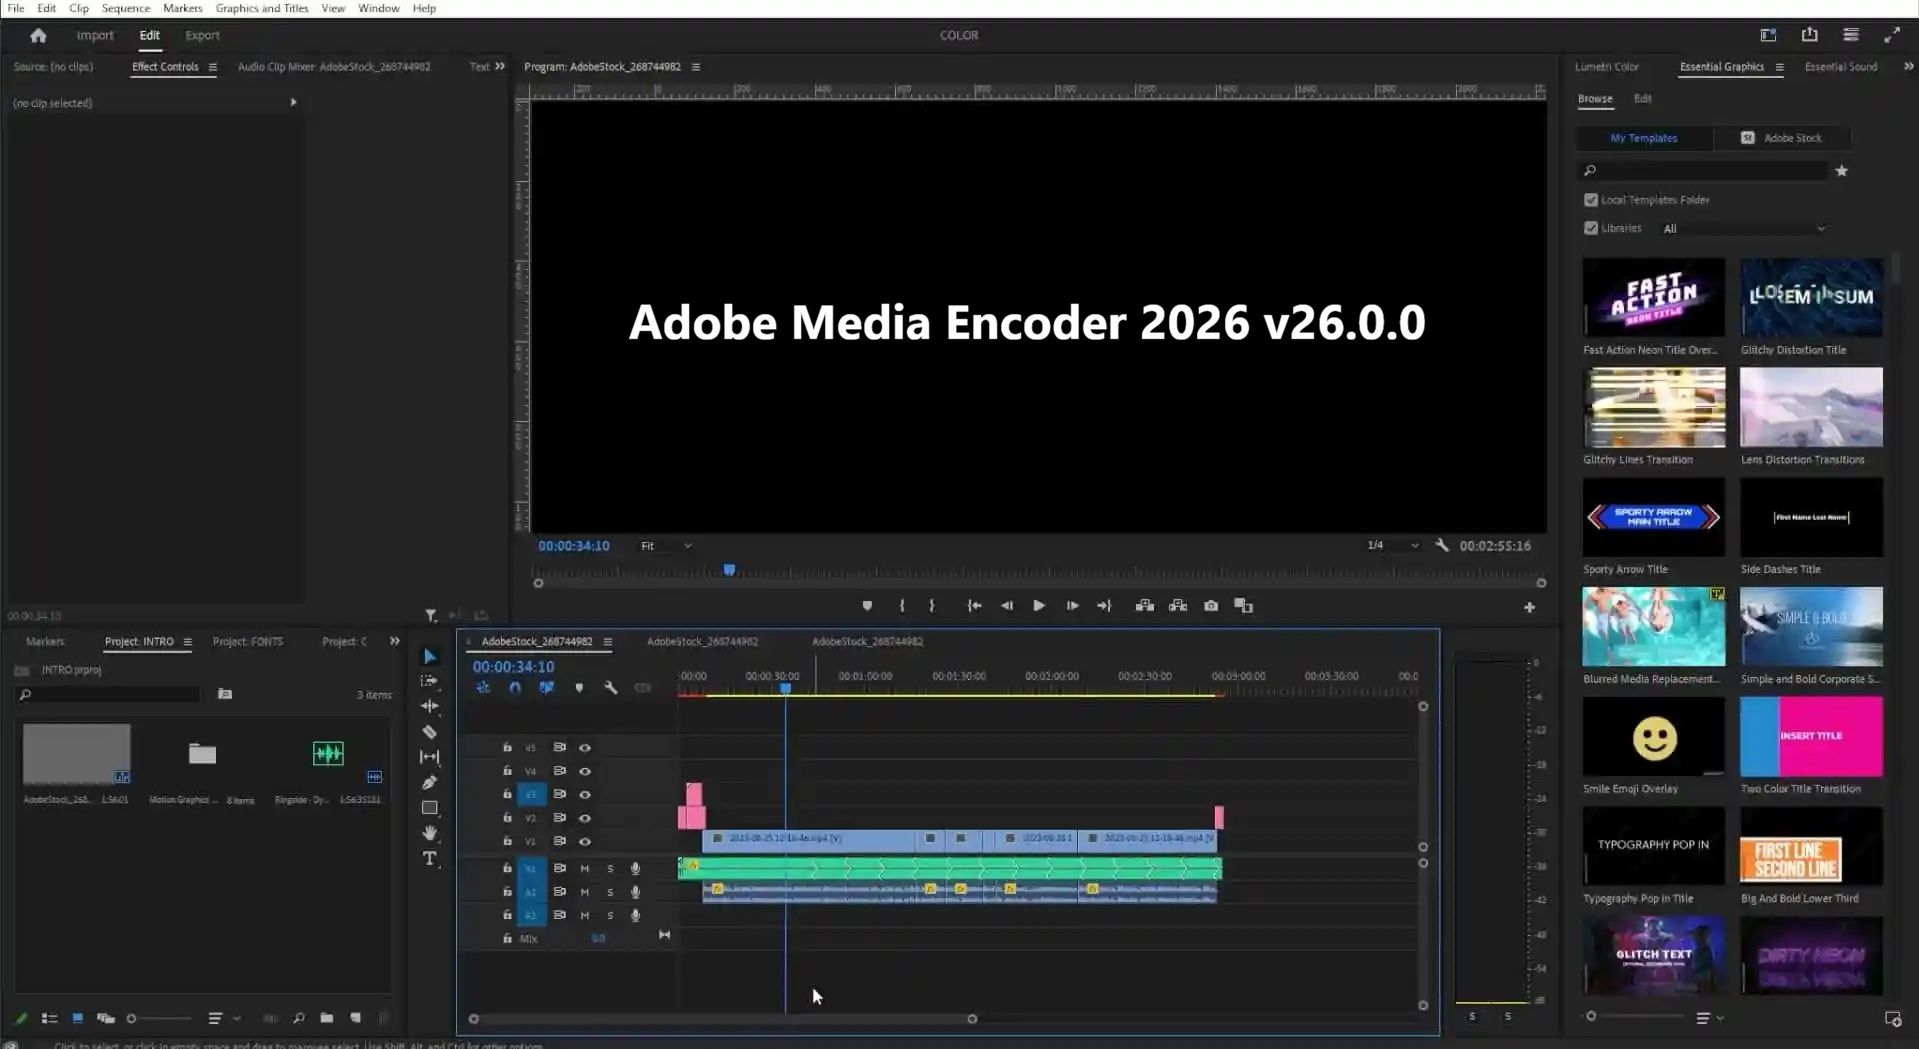Click the Export button in the header
The width and height of the screenshot is (1919, 1049).
(x=202, y=35)
